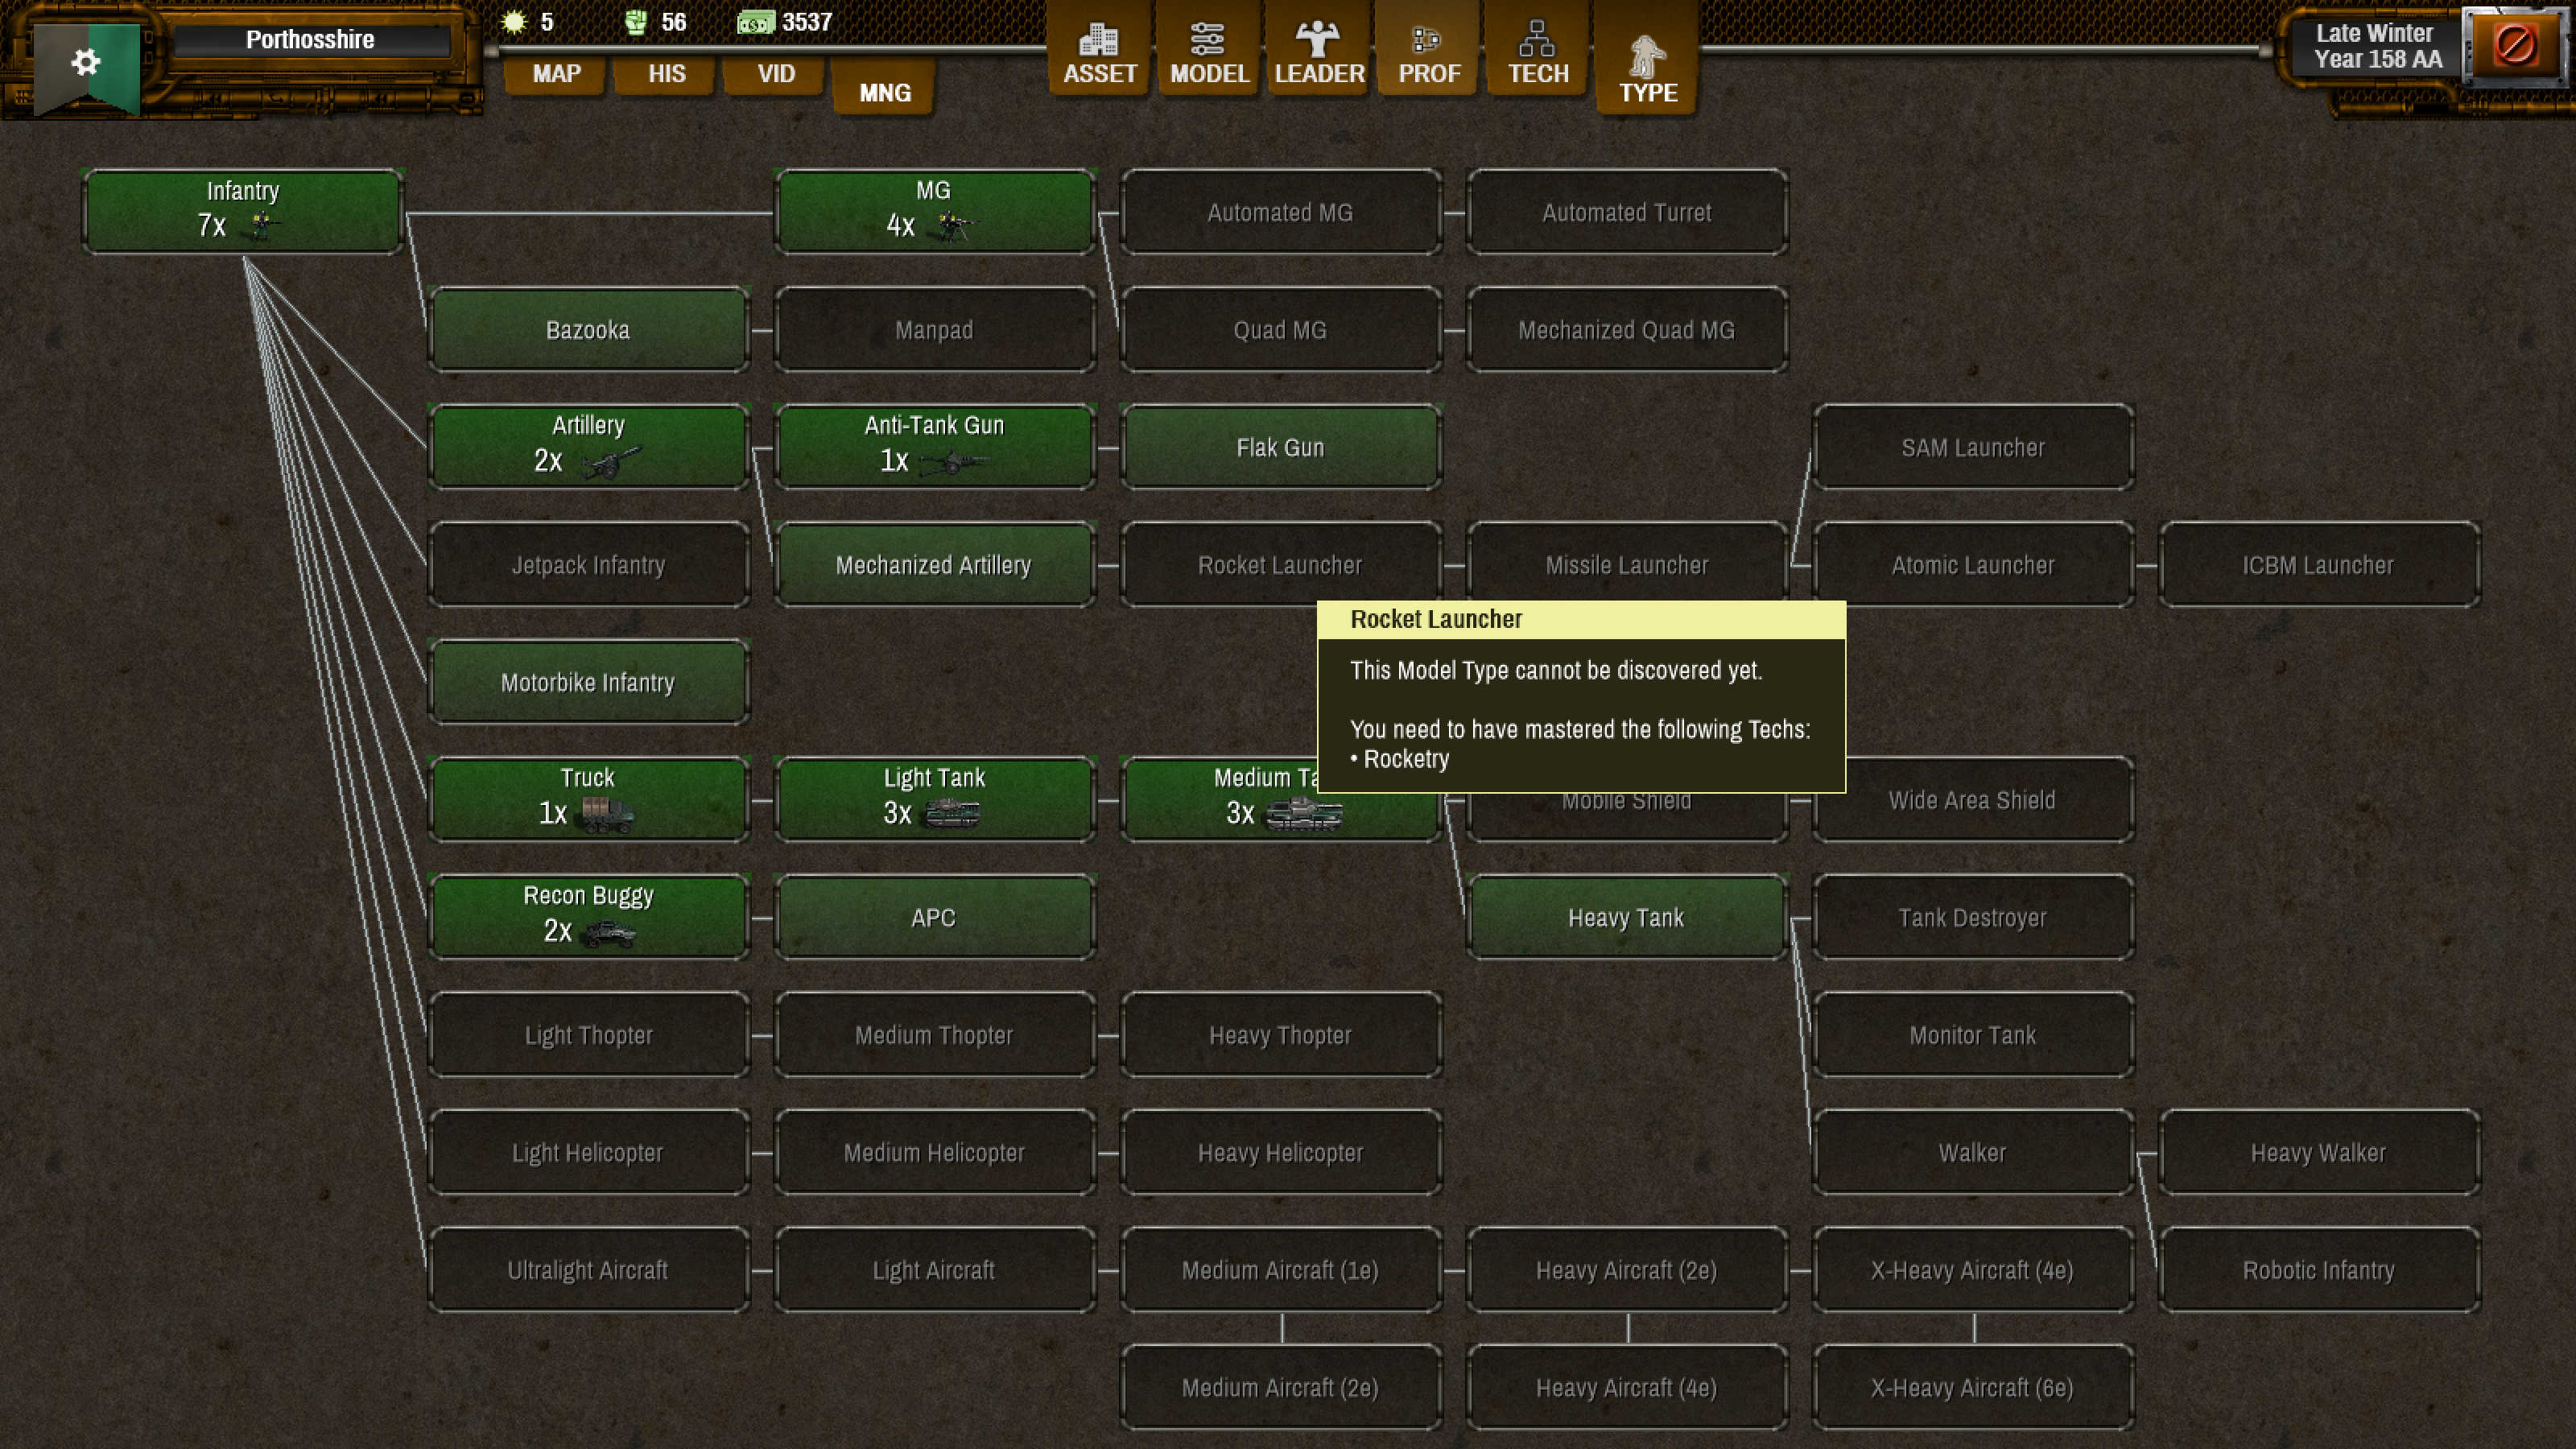Select the Robotic Infantry model type
Screen dimensions: 2576x1449
(x=2319, y=1270)
